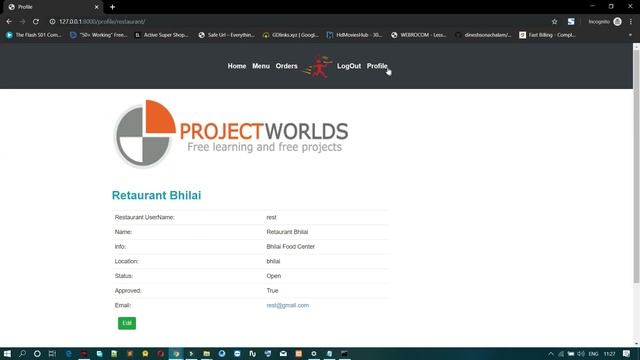The height and width of the screenshot is (360, 640).
Task: Select the Profile browser tab
Action: click(x=53, y=7)
